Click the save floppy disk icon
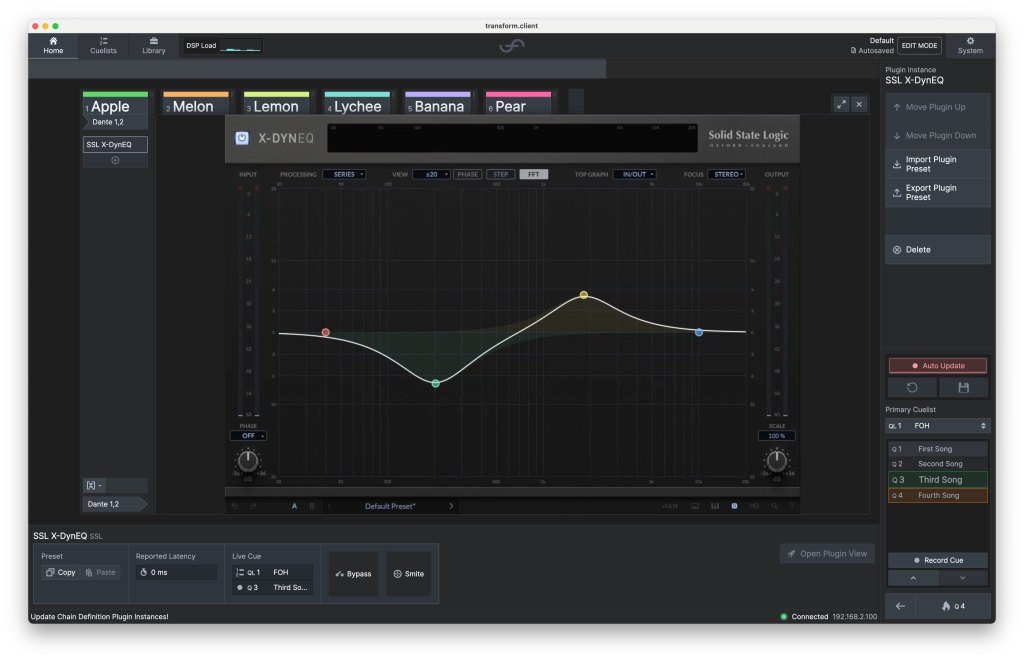Screen dimensions: 1024x661 click(963, 387)
